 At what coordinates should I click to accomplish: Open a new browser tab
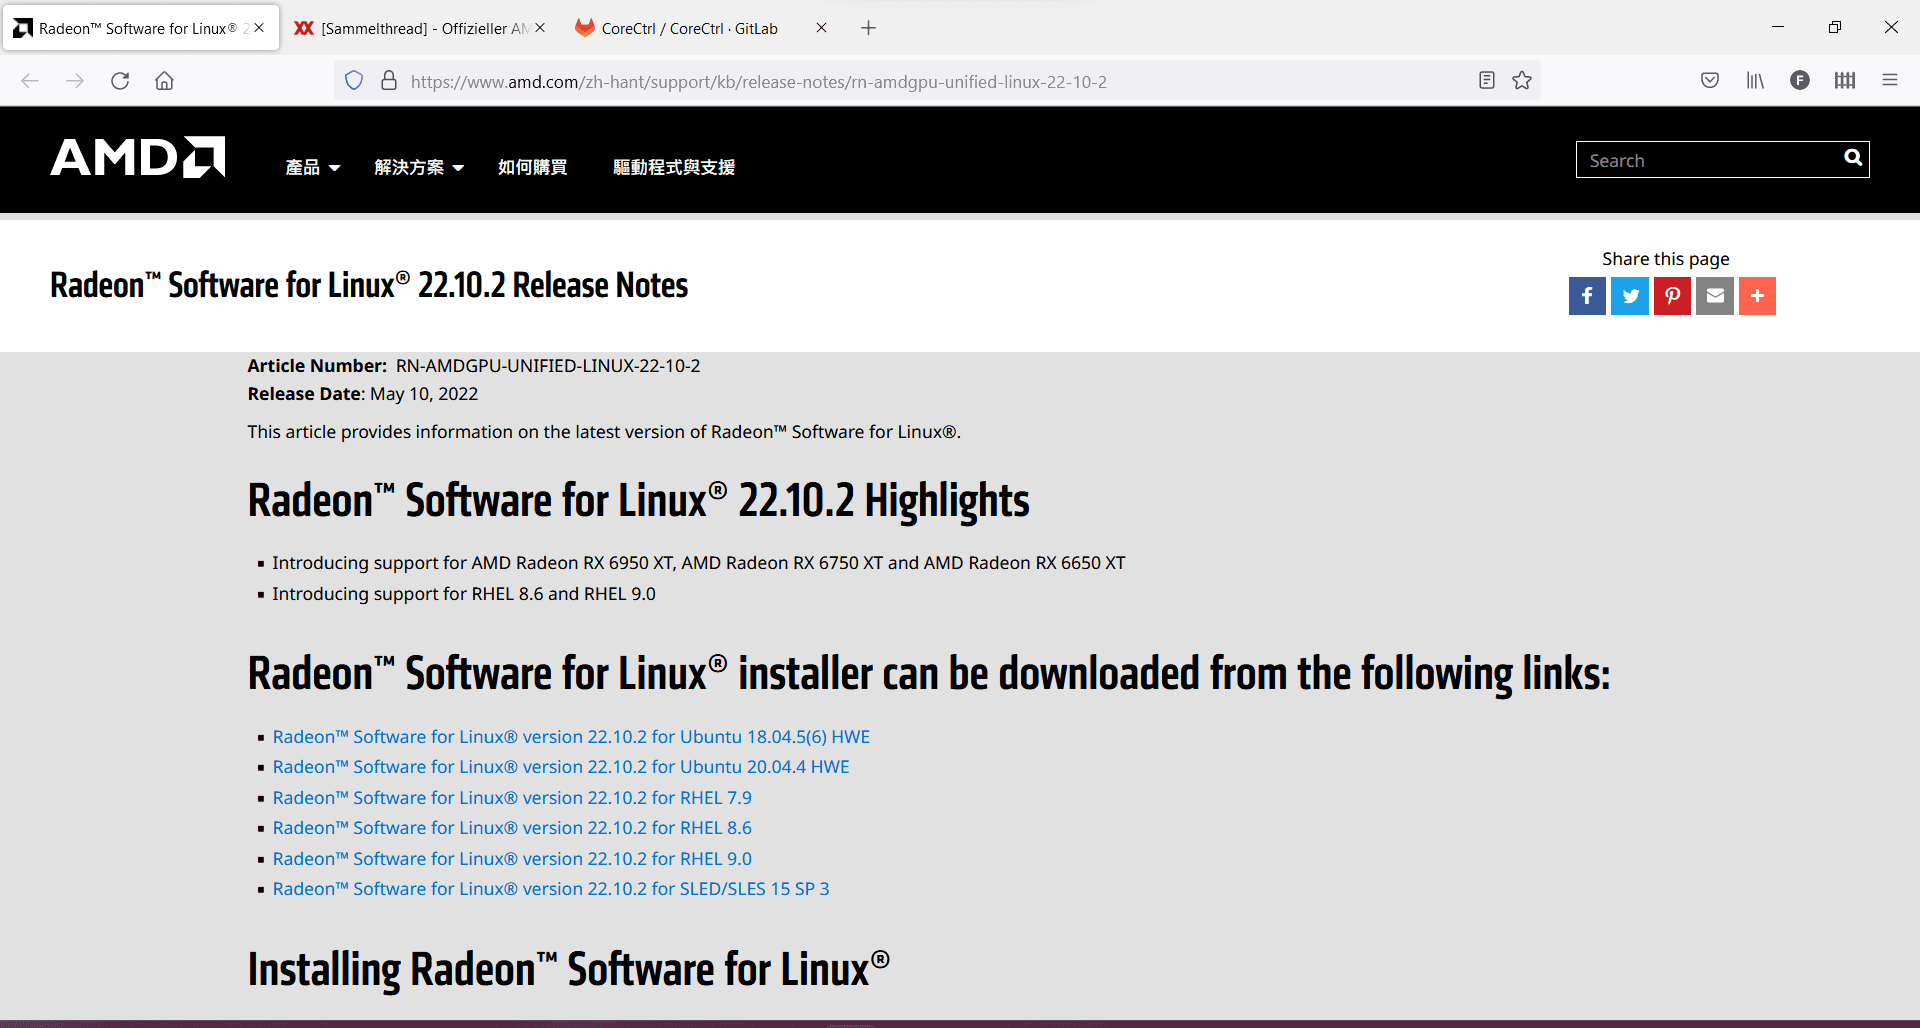pyautogui.click(x=868, y=28)
